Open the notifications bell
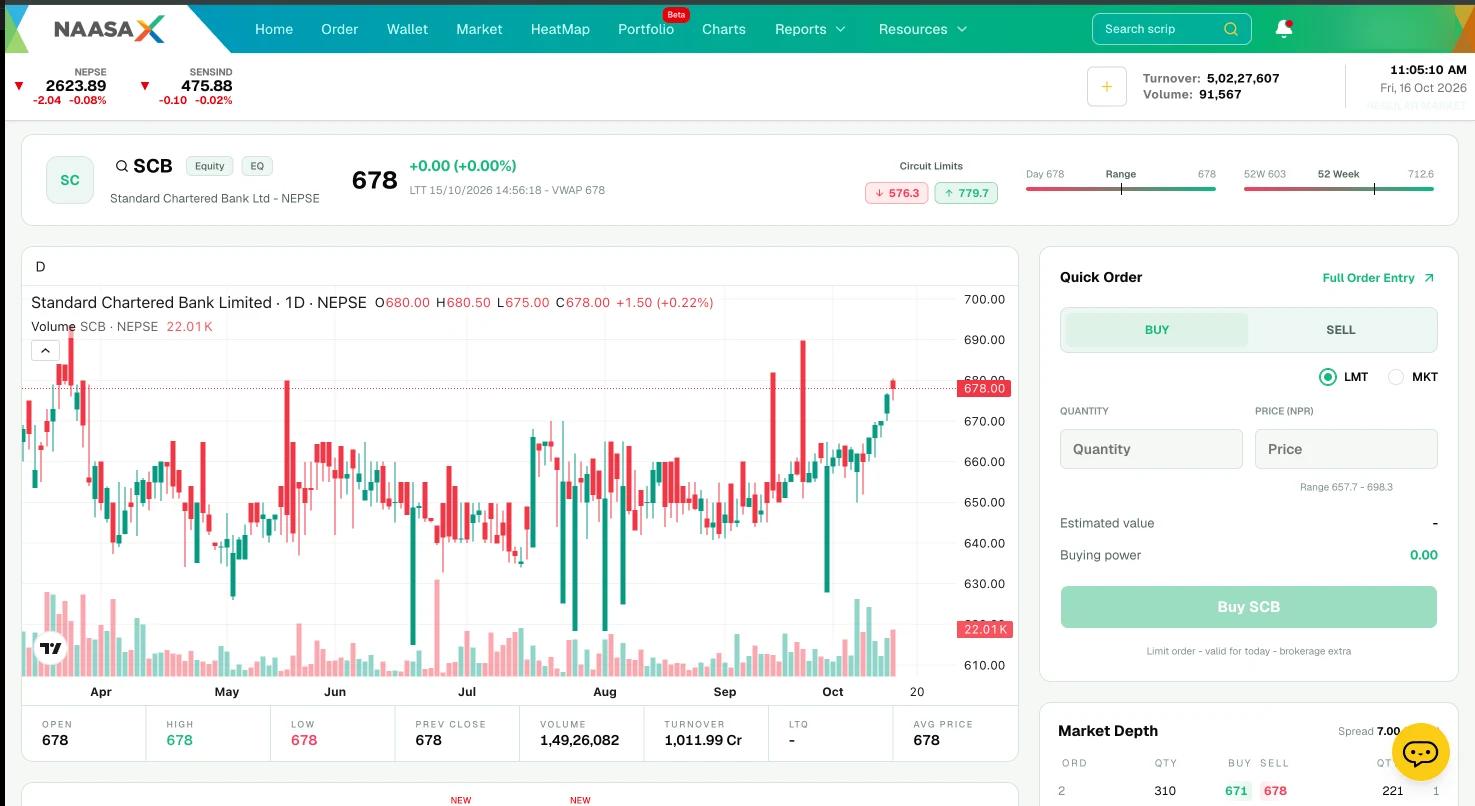 coord(1284,29)
